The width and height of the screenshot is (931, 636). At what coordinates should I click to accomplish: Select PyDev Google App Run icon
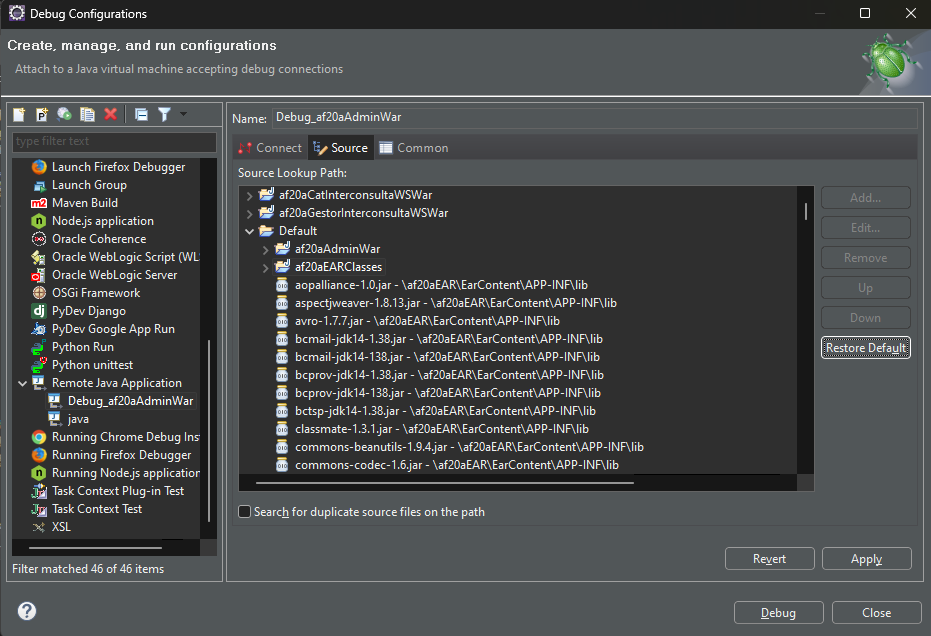click(x=39, y=329)
